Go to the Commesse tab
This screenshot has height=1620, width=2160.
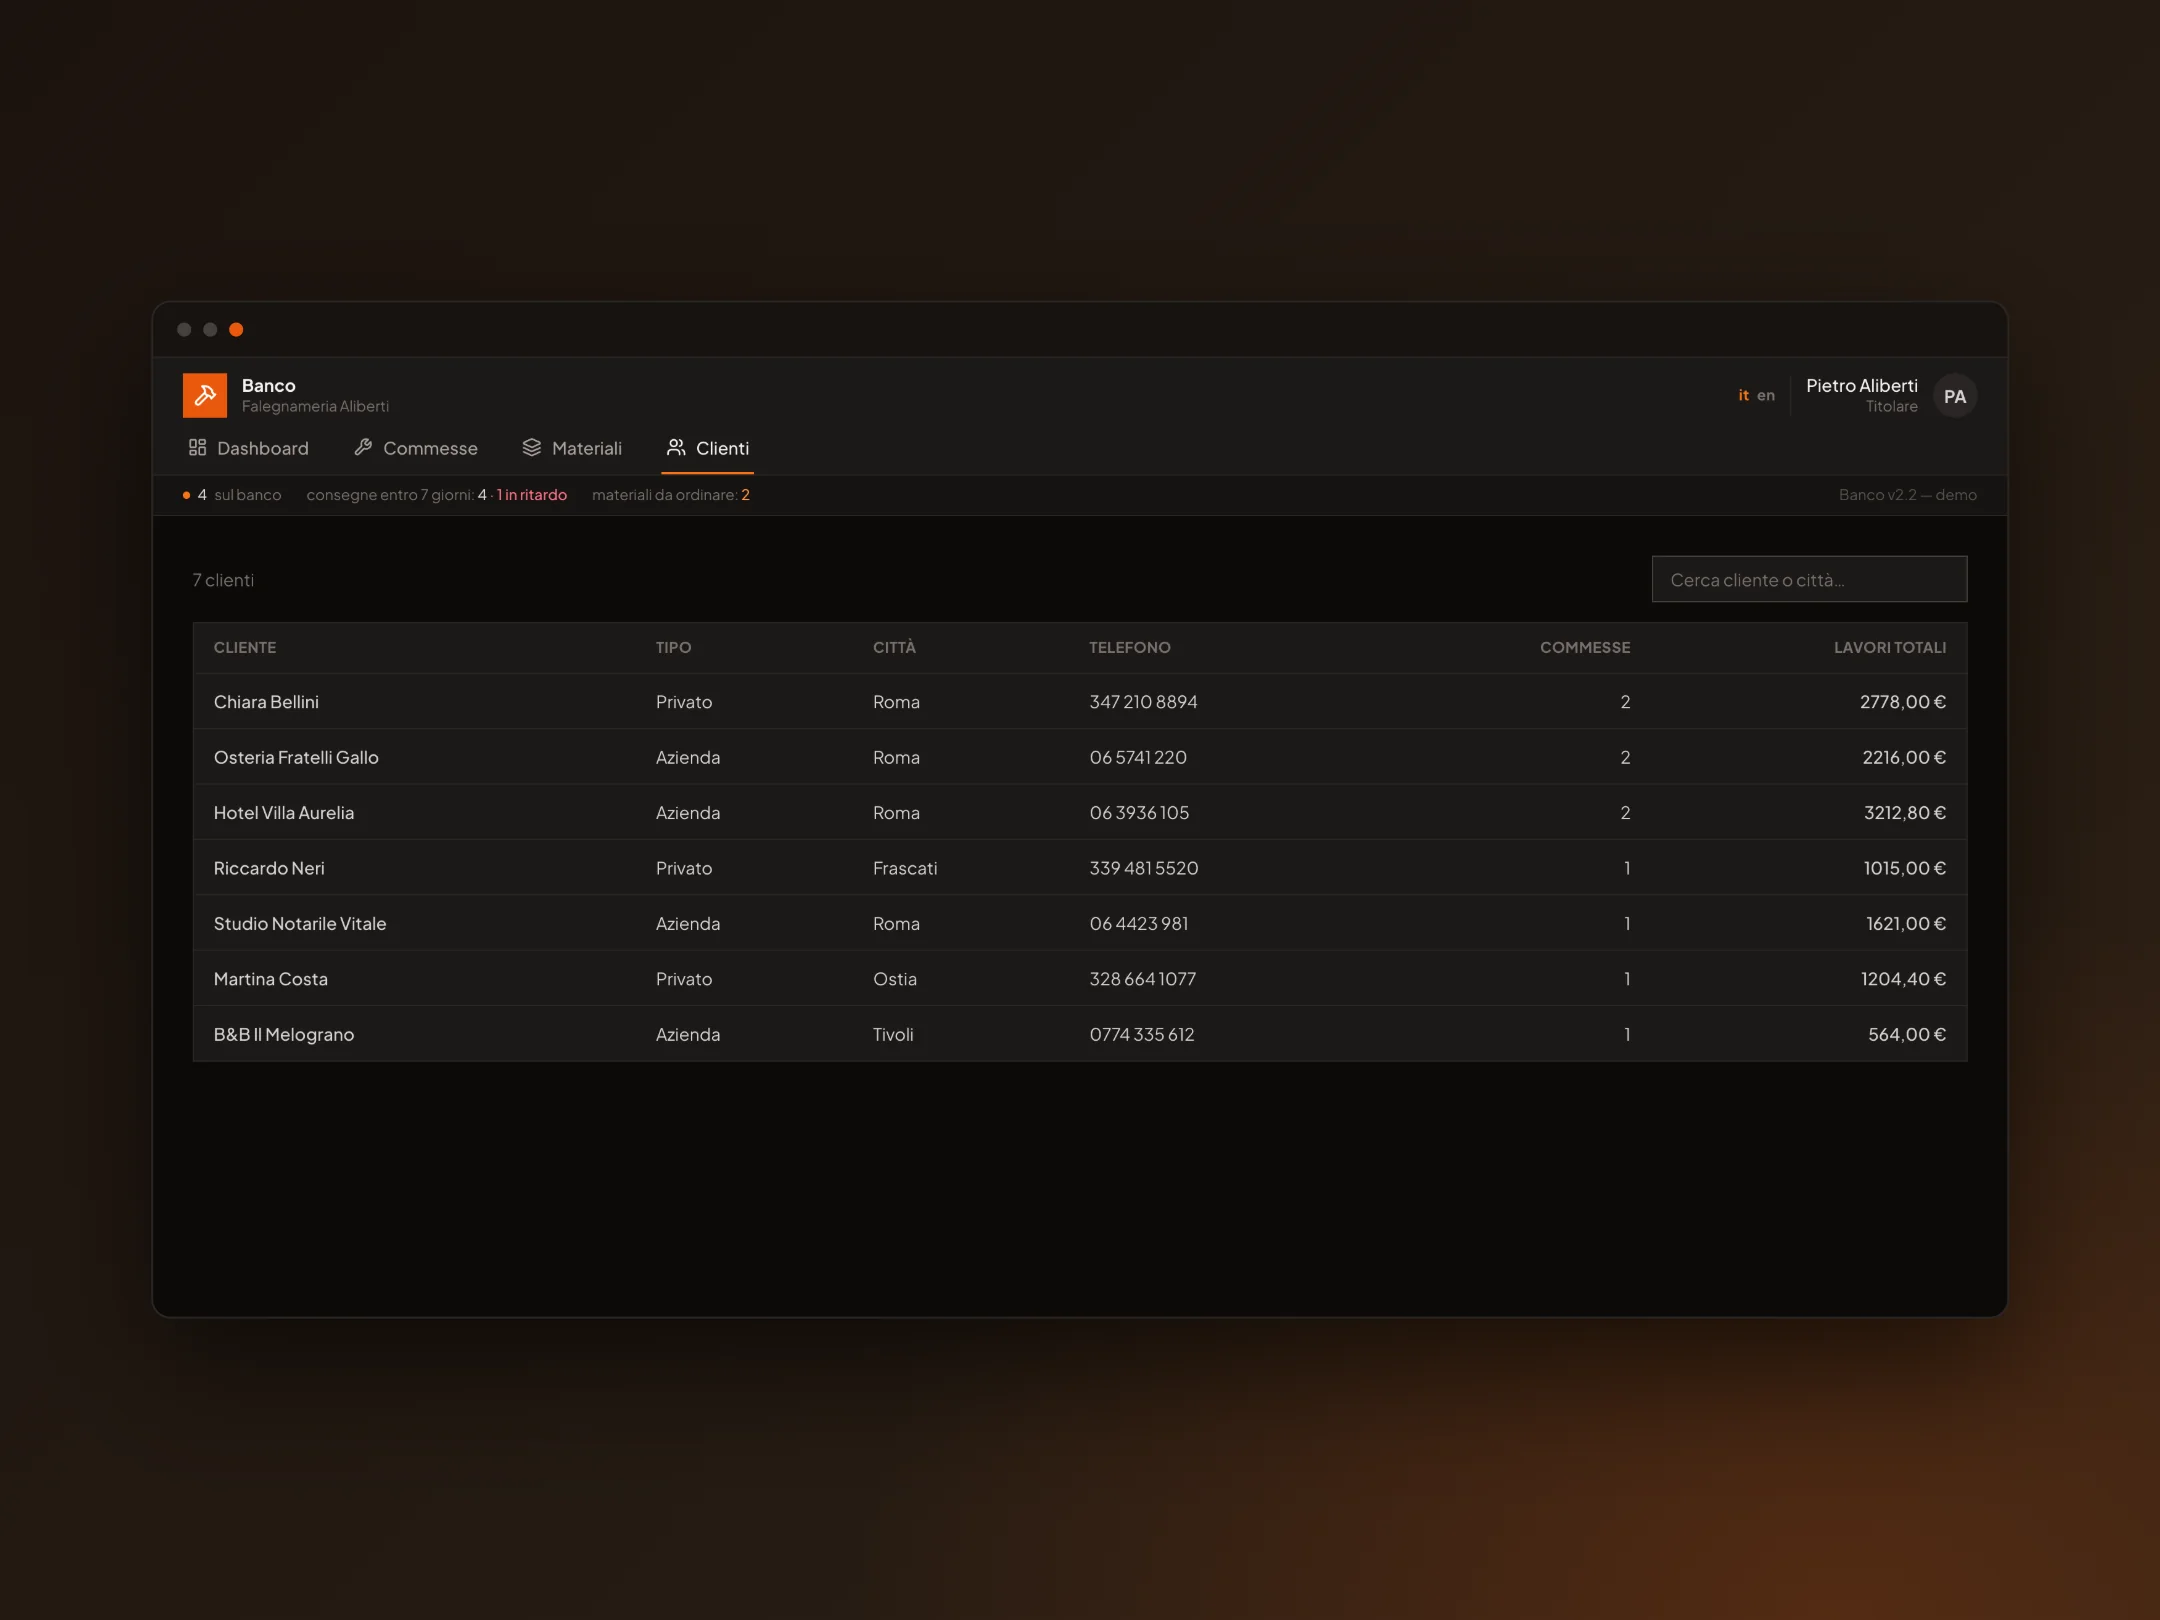coord(416,448)
